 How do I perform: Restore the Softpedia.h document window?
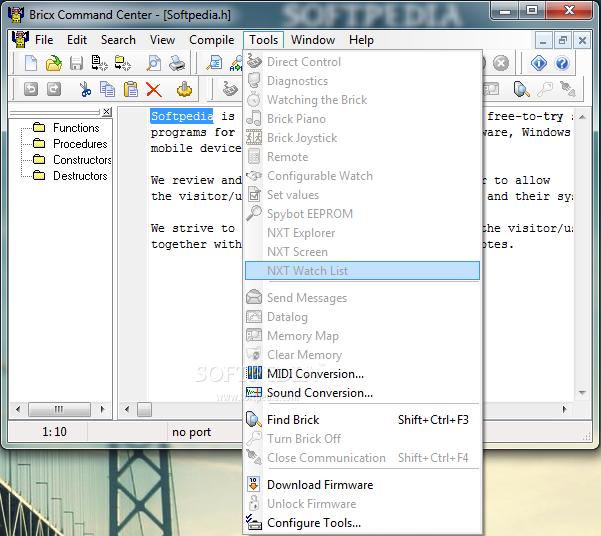563,40
